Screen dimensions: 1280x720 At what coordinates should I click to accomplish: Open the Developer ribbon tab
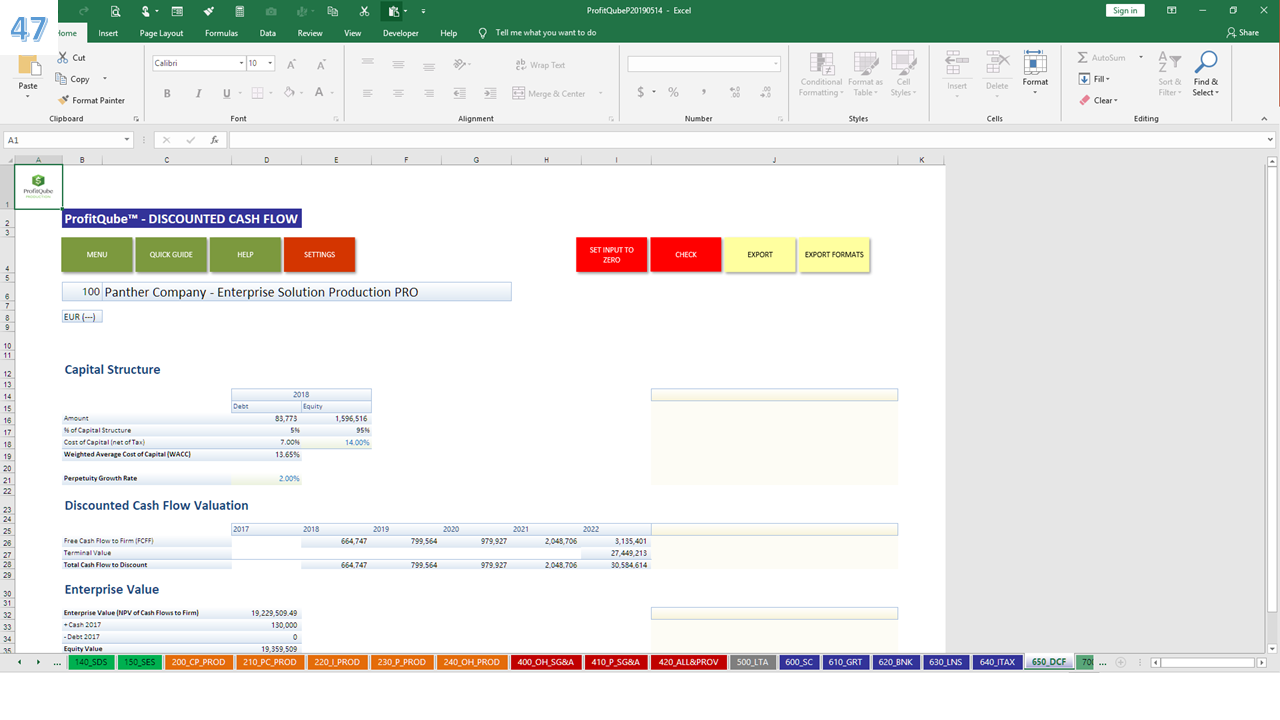click(x=401, y=33)
